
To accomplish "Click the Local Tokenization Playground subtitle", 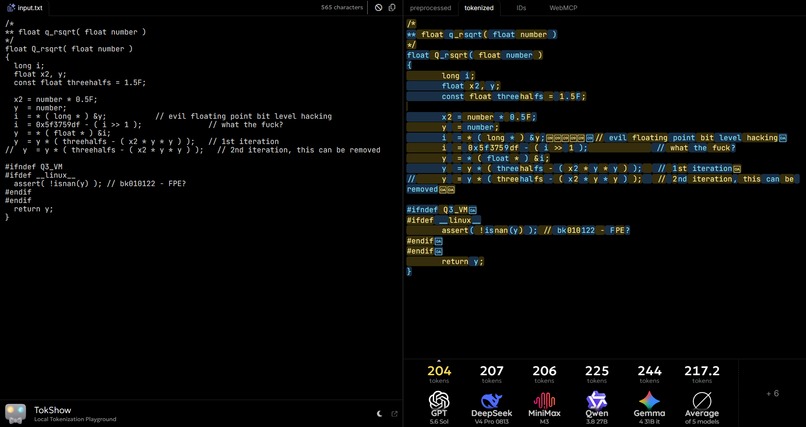I will tap(75, 419).
